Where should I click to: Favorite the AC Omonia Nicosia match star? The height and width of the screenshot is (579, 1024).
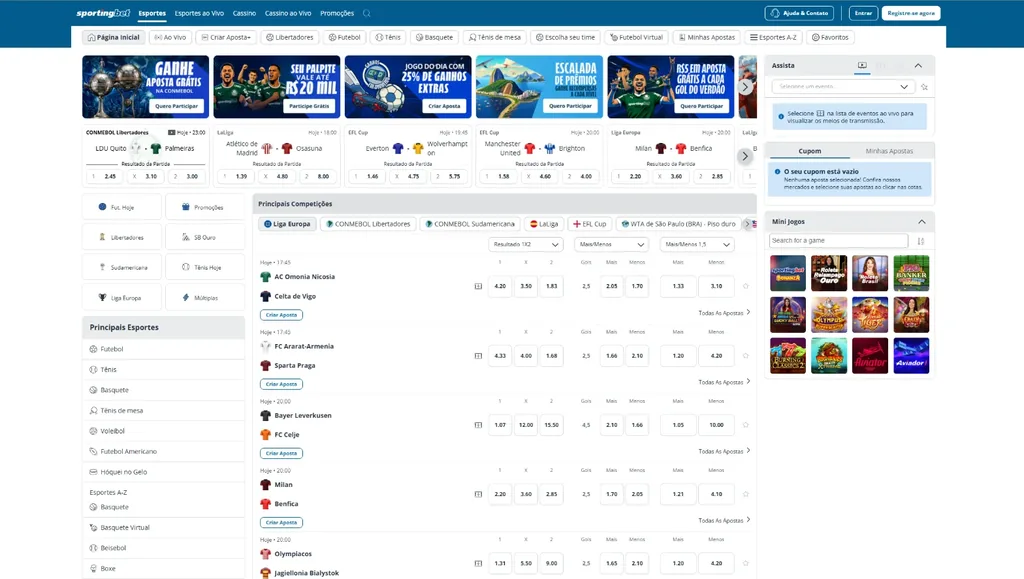coord(746,286)
